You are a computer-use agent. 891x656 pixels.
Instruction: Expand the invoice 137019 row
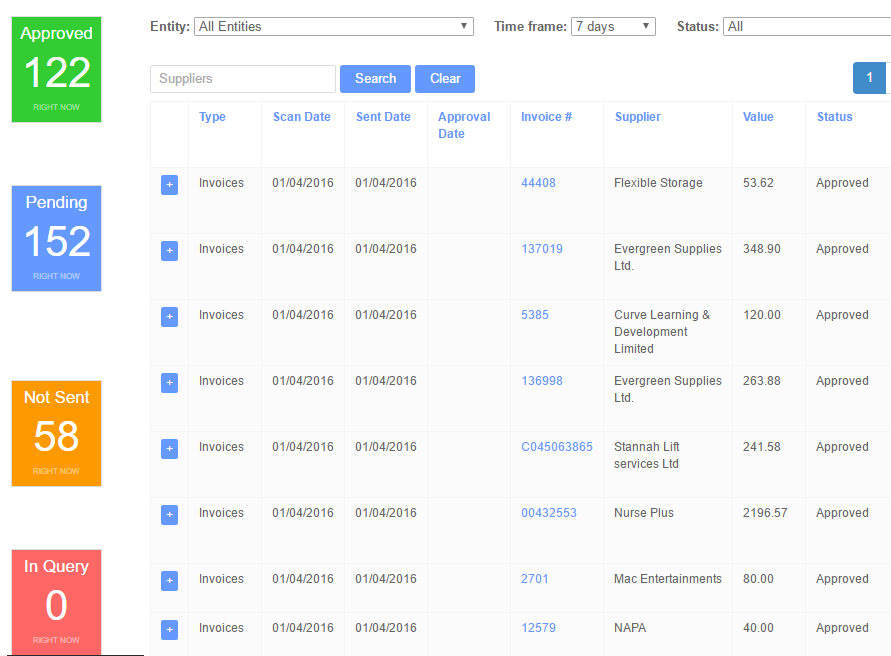point(169,250)
